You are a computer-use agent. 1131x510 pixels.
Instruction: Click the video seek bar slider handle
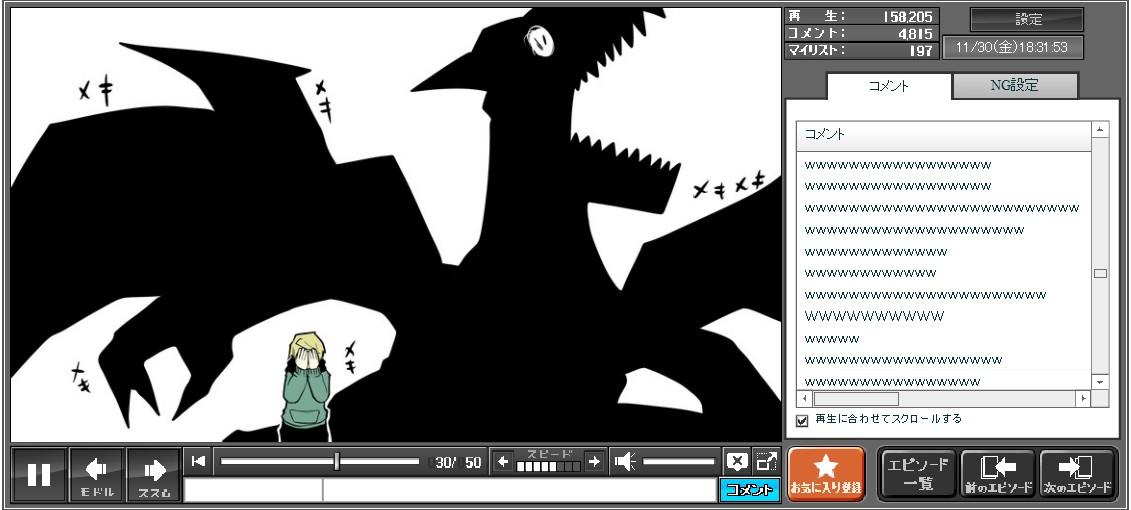[337, 461]
